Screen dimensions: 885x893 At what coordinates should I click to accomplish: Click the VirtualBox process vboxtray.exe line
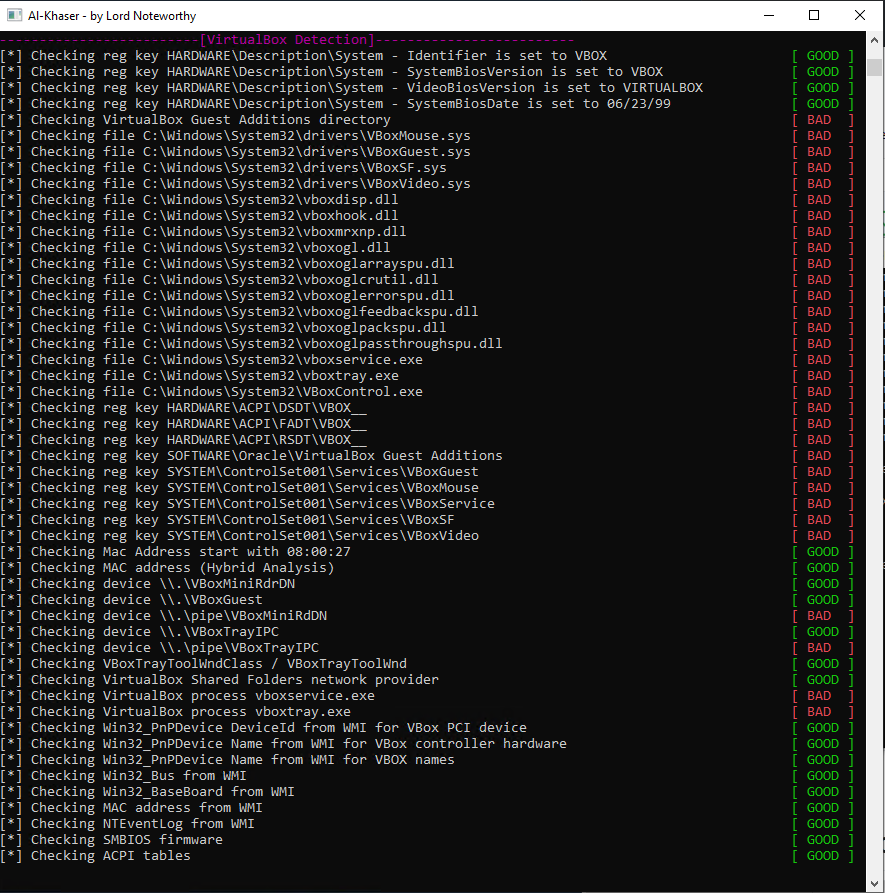pos(427,711)
